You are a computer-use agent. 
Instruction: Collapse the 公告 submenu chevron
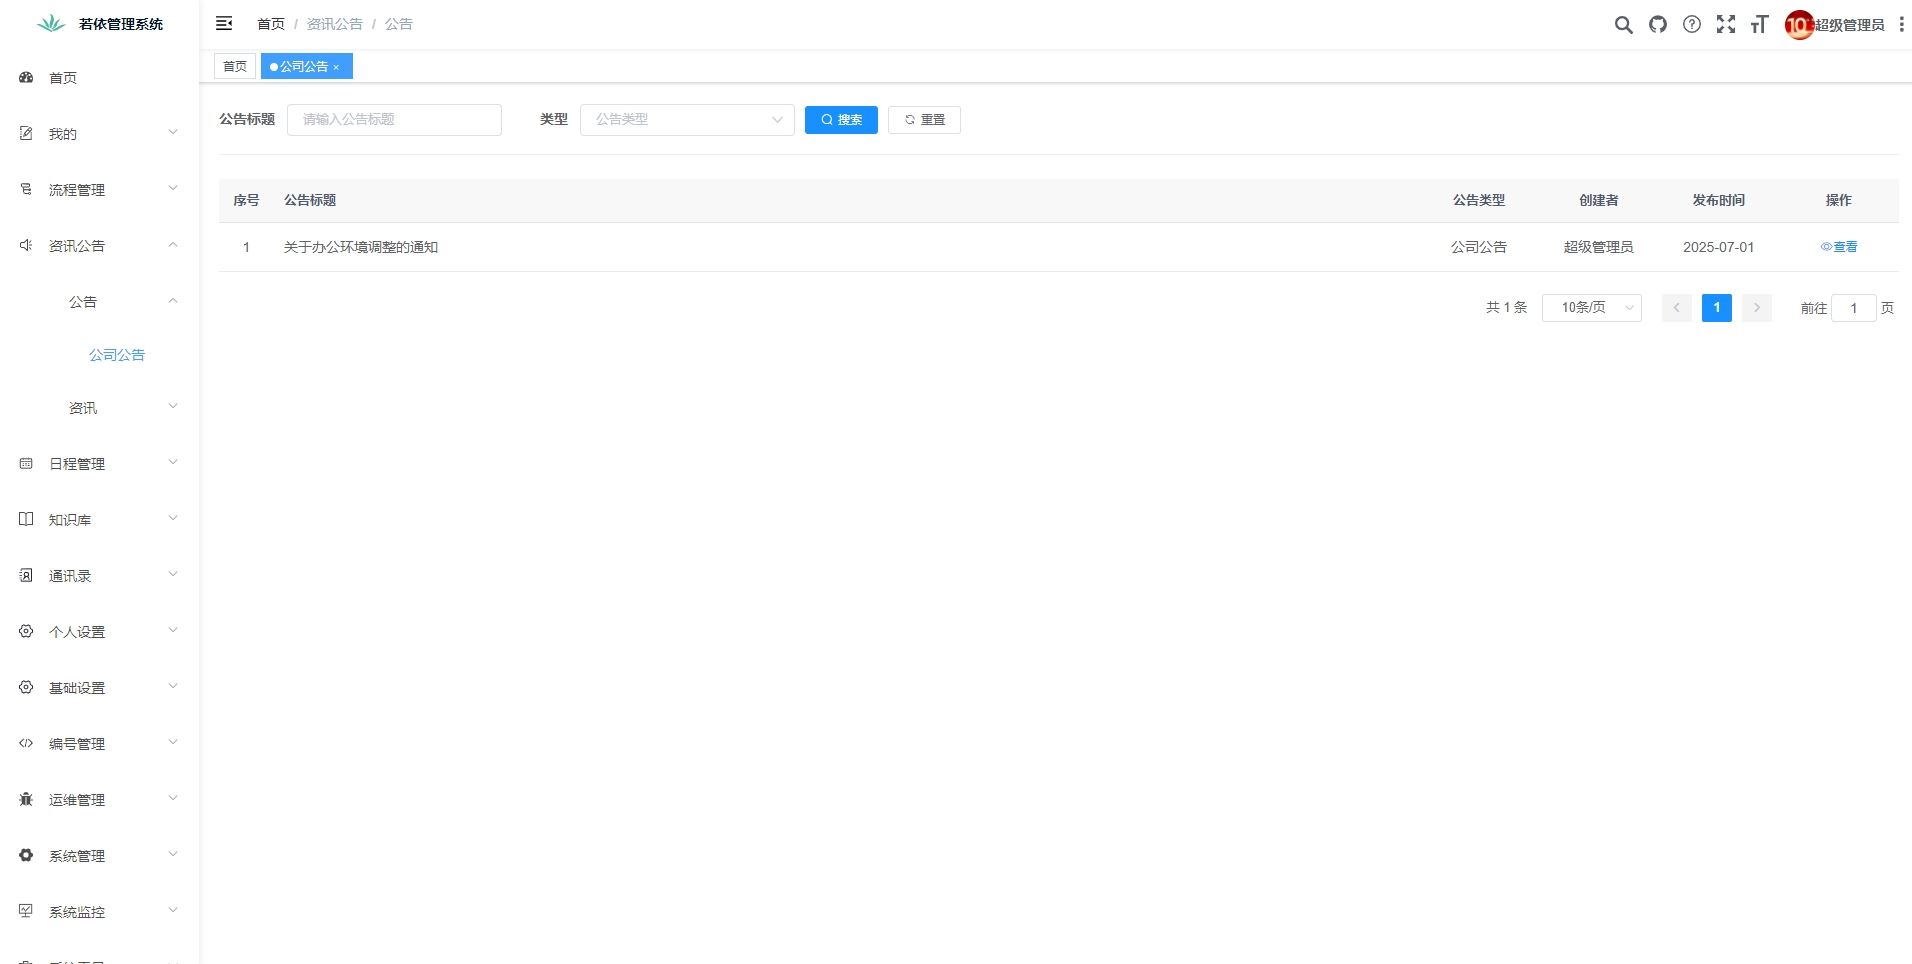173,300
